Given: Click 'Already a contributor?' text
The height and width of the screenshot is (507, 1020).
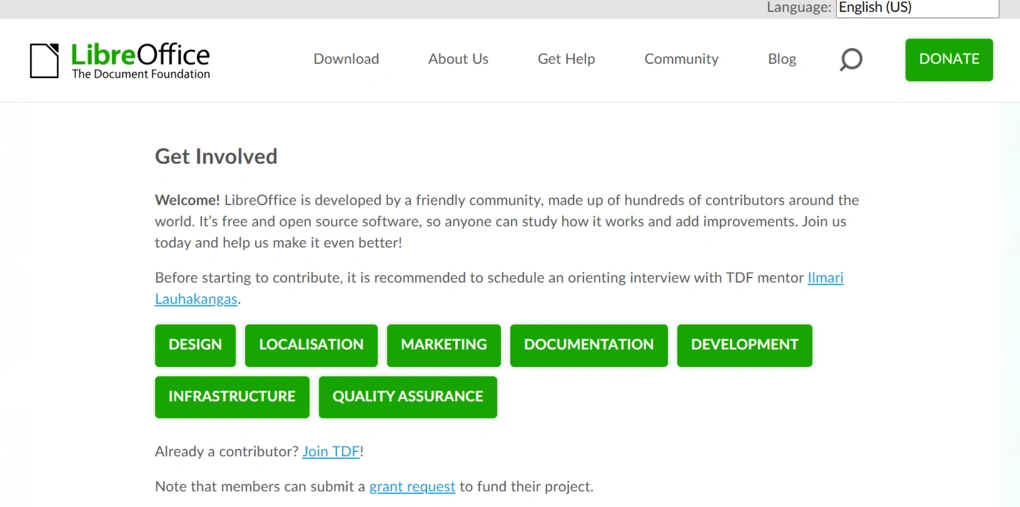Looking at the screenshot, I should 226,451.
